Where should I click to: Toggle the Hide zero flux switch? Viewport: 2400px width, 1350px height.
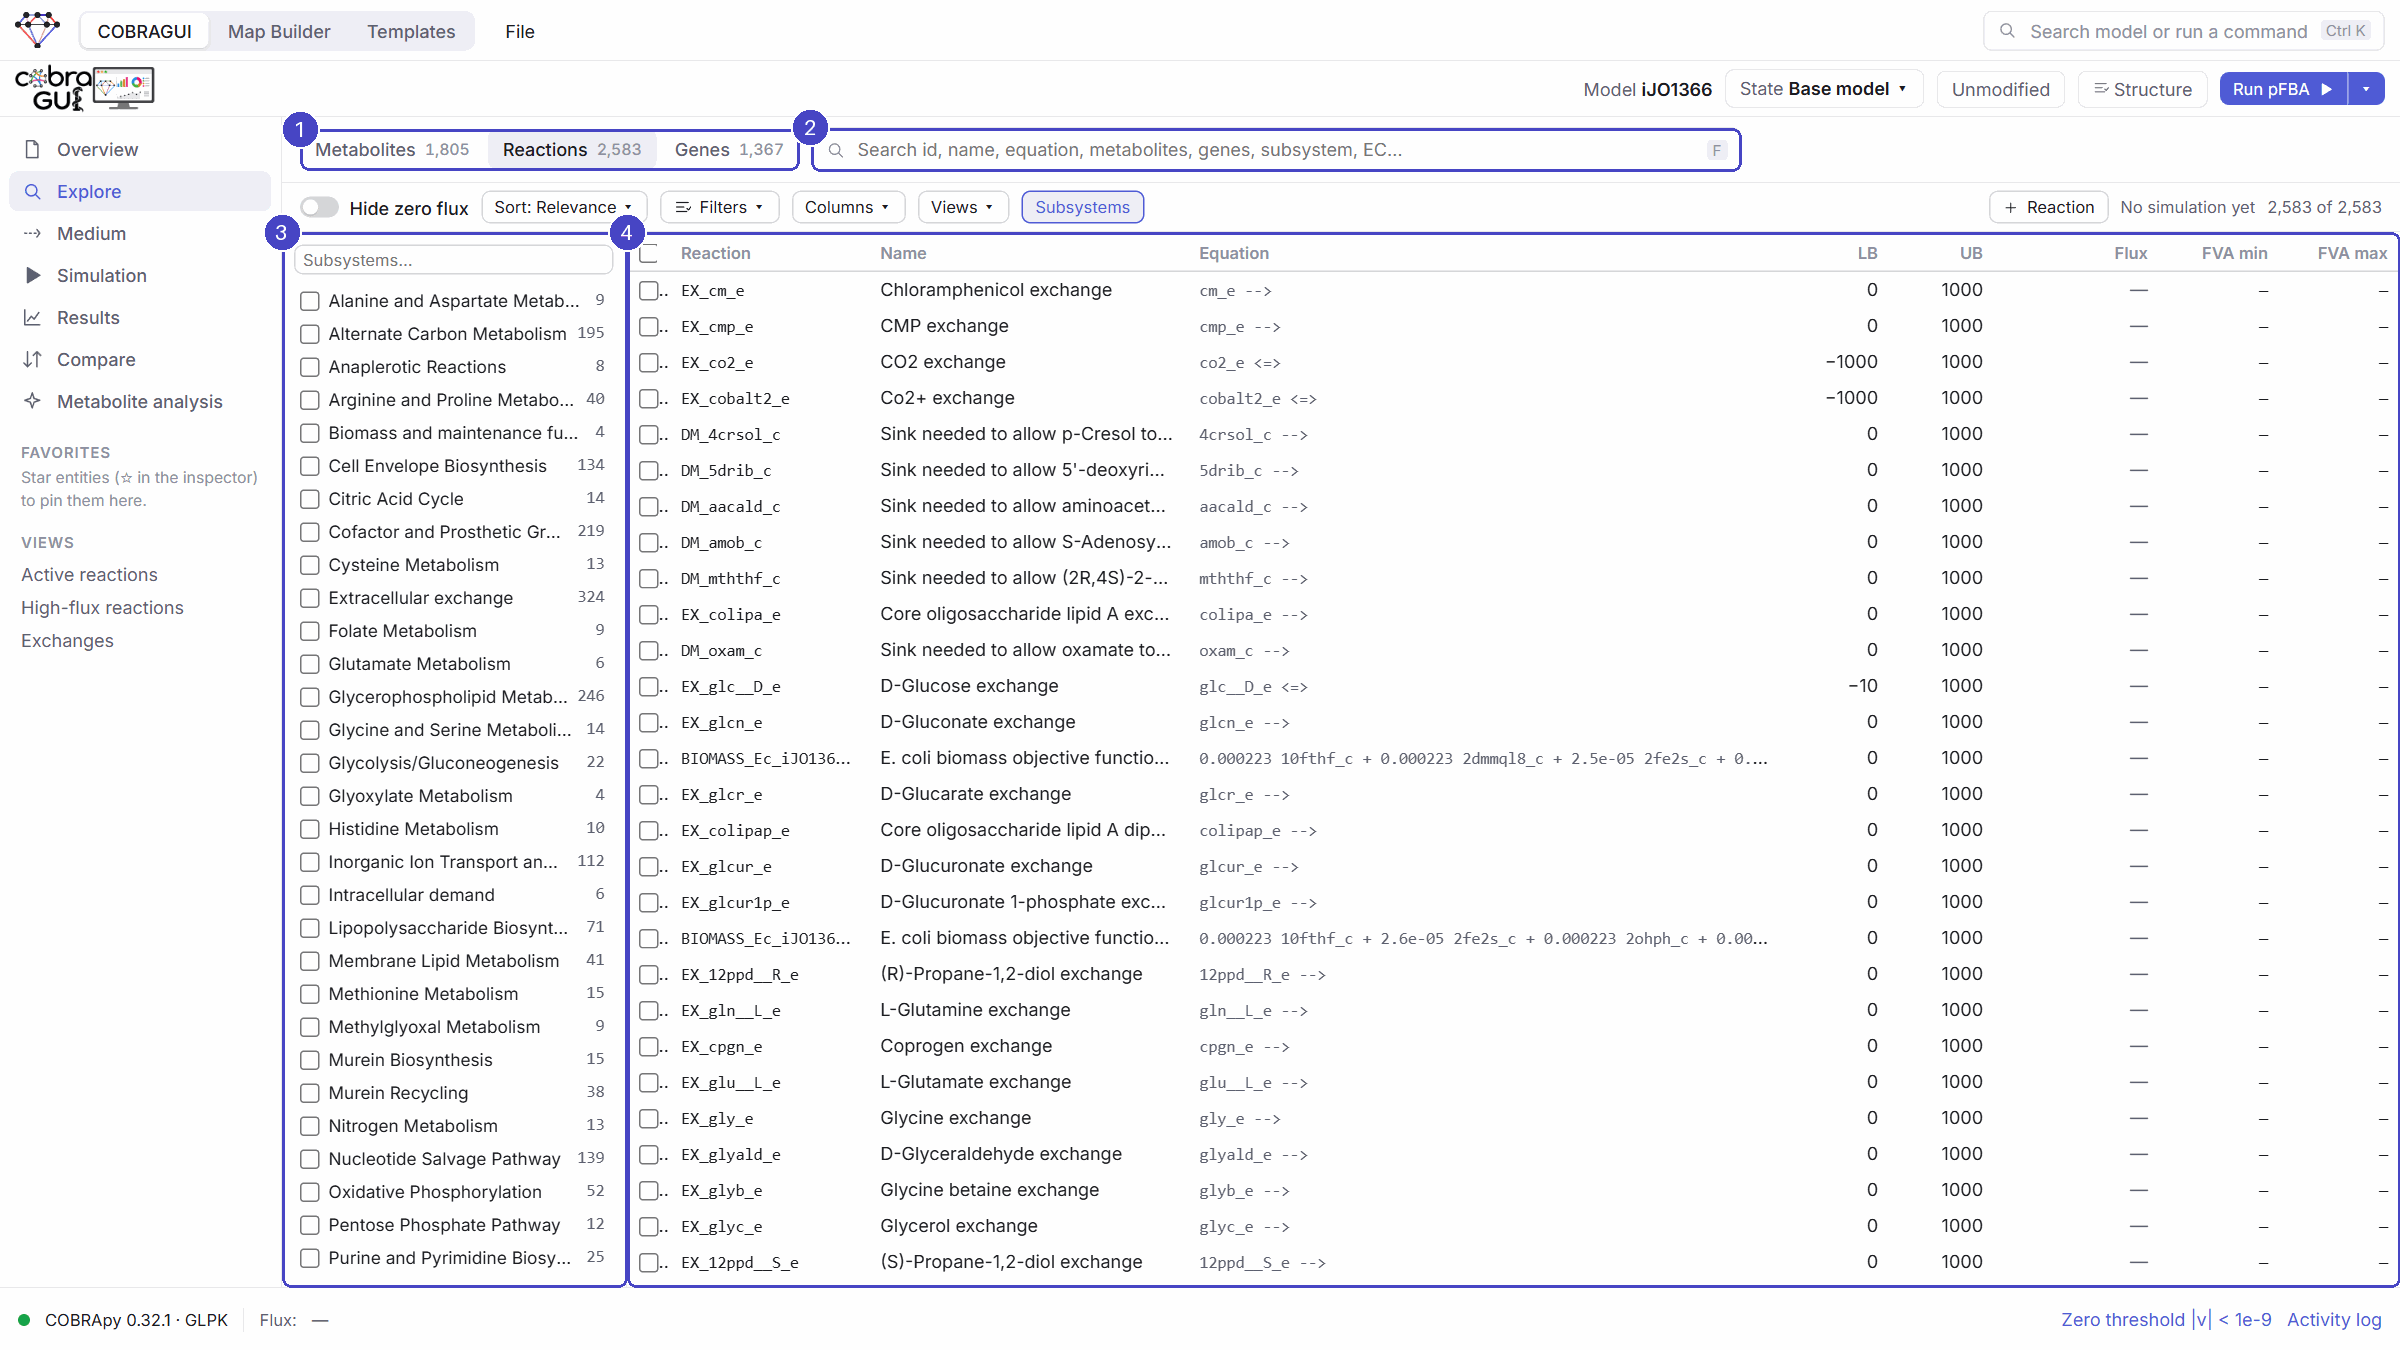(x=320, y=207)
